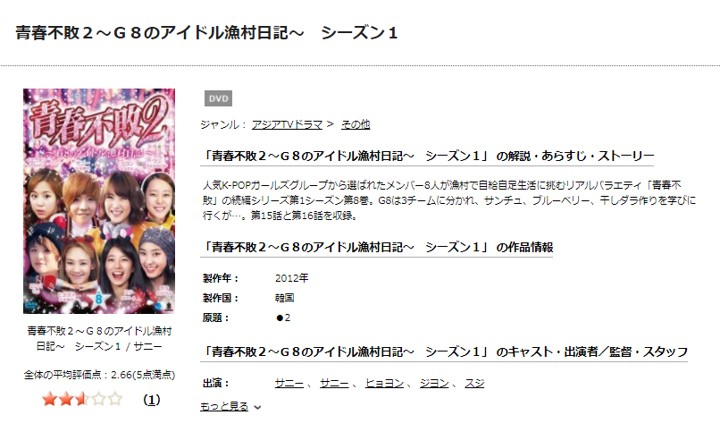This screenshot has height=432, width=720.
Task: Open the first サニー cast link
Action: click(289, 383)
